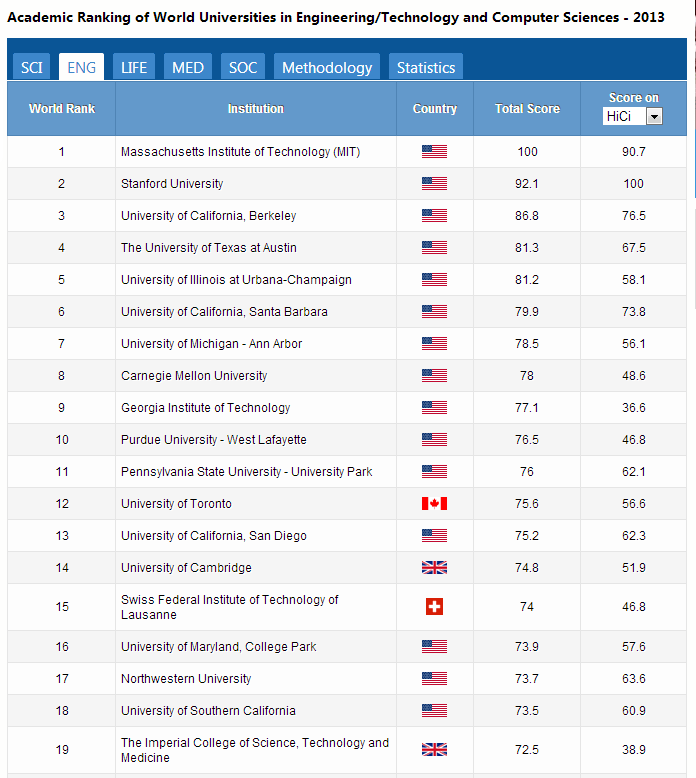Click the US flag in MIT row
696x778 pixels.
pyautogui.click(x=435, y=151)
